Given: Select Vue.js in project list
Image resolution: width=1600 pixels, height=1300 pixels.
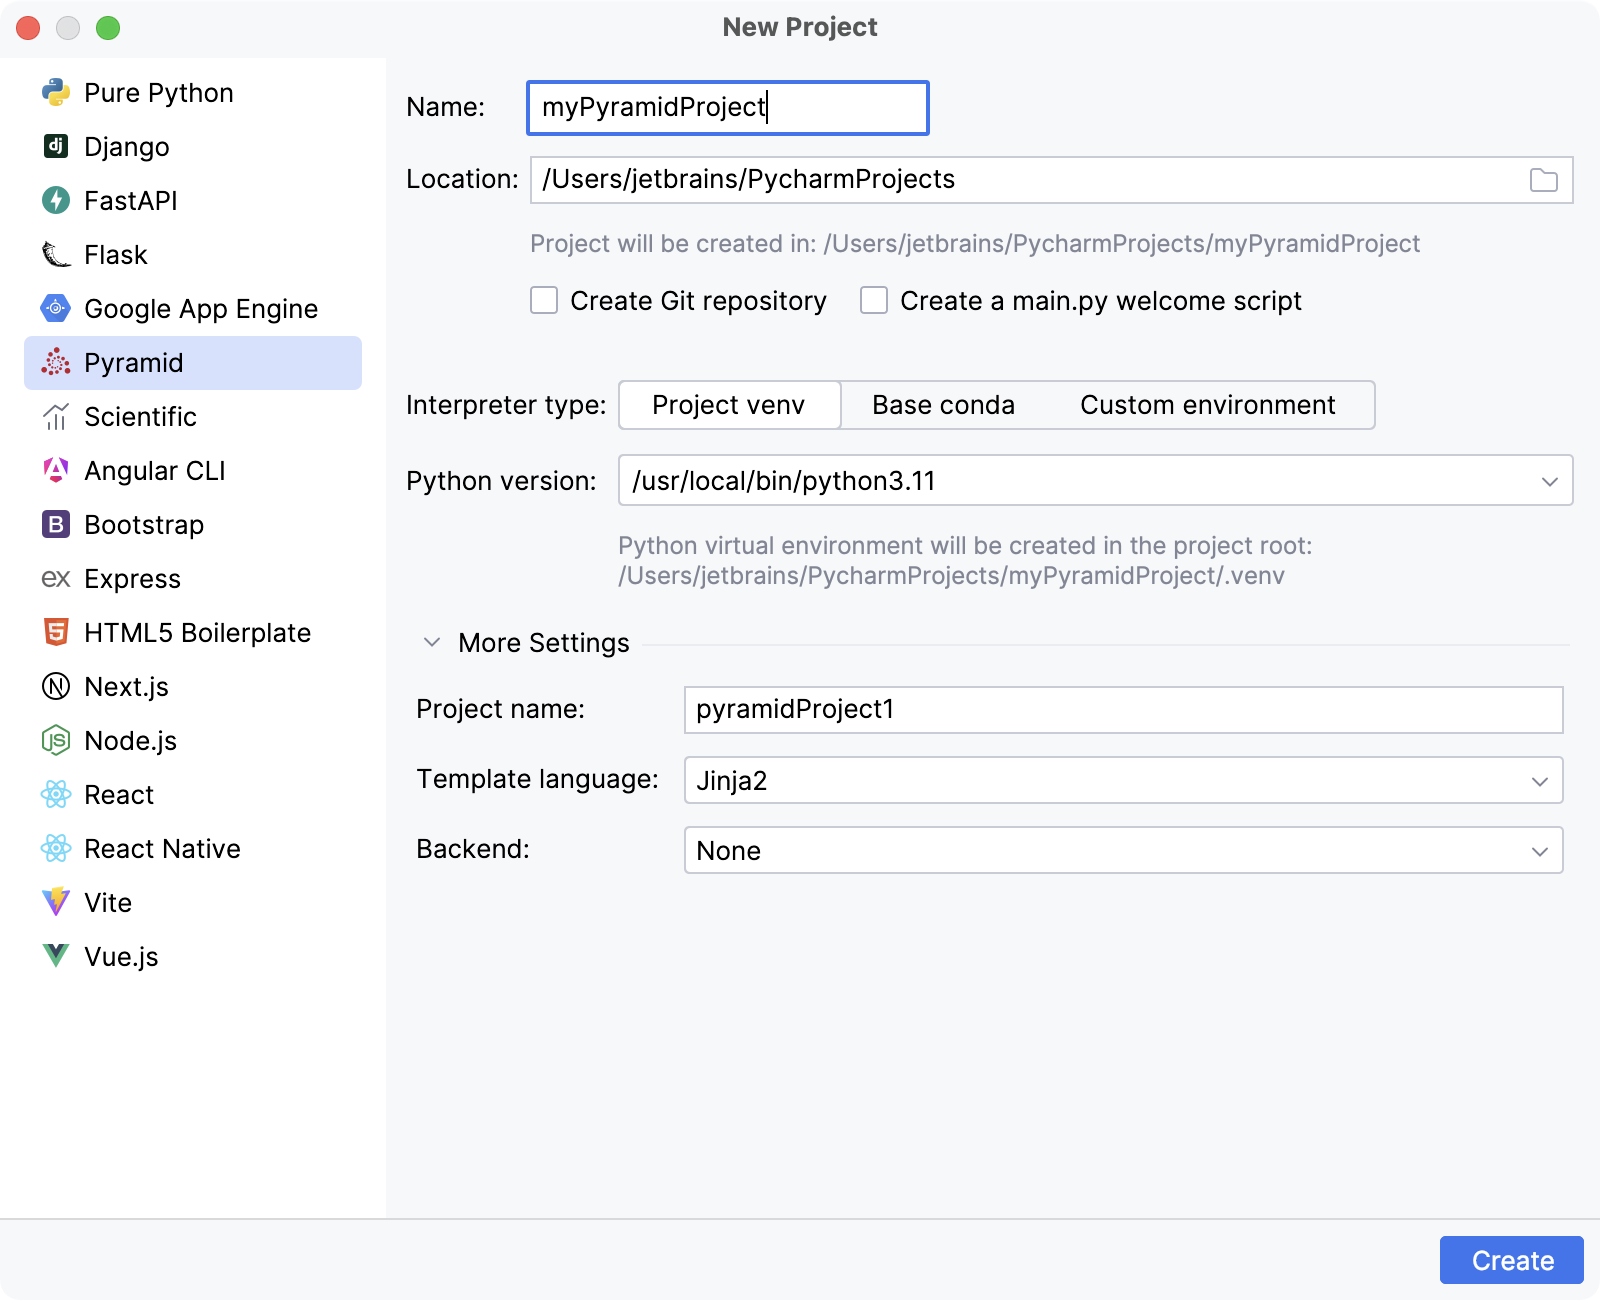Looking at the screenshot, I should [x=193, y=957].
